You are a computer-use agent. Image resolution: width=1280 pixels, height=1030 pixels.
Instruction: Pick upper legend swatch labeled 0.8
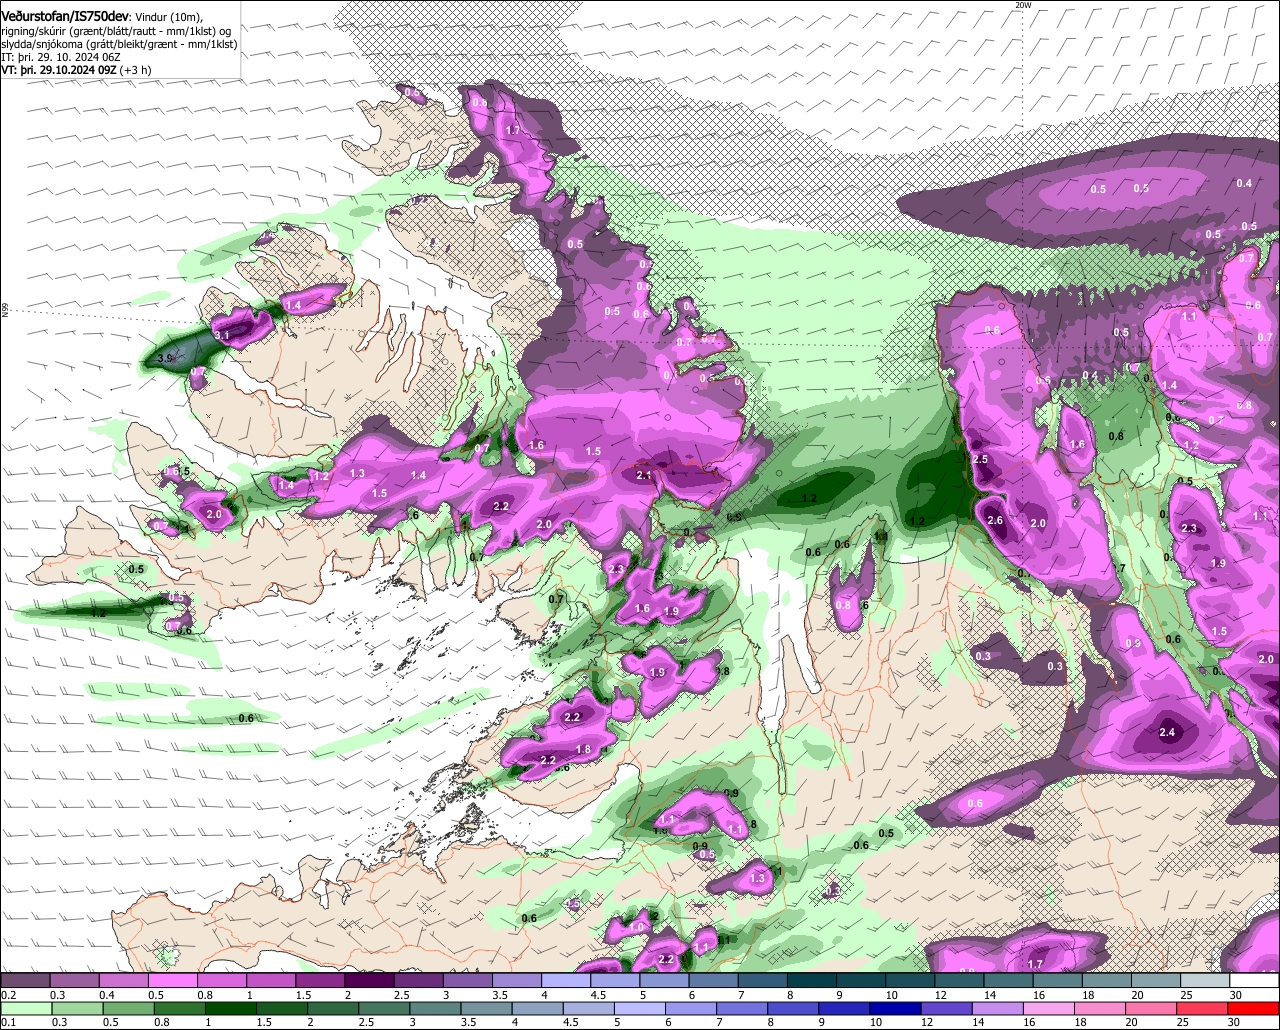coord(221,980)
